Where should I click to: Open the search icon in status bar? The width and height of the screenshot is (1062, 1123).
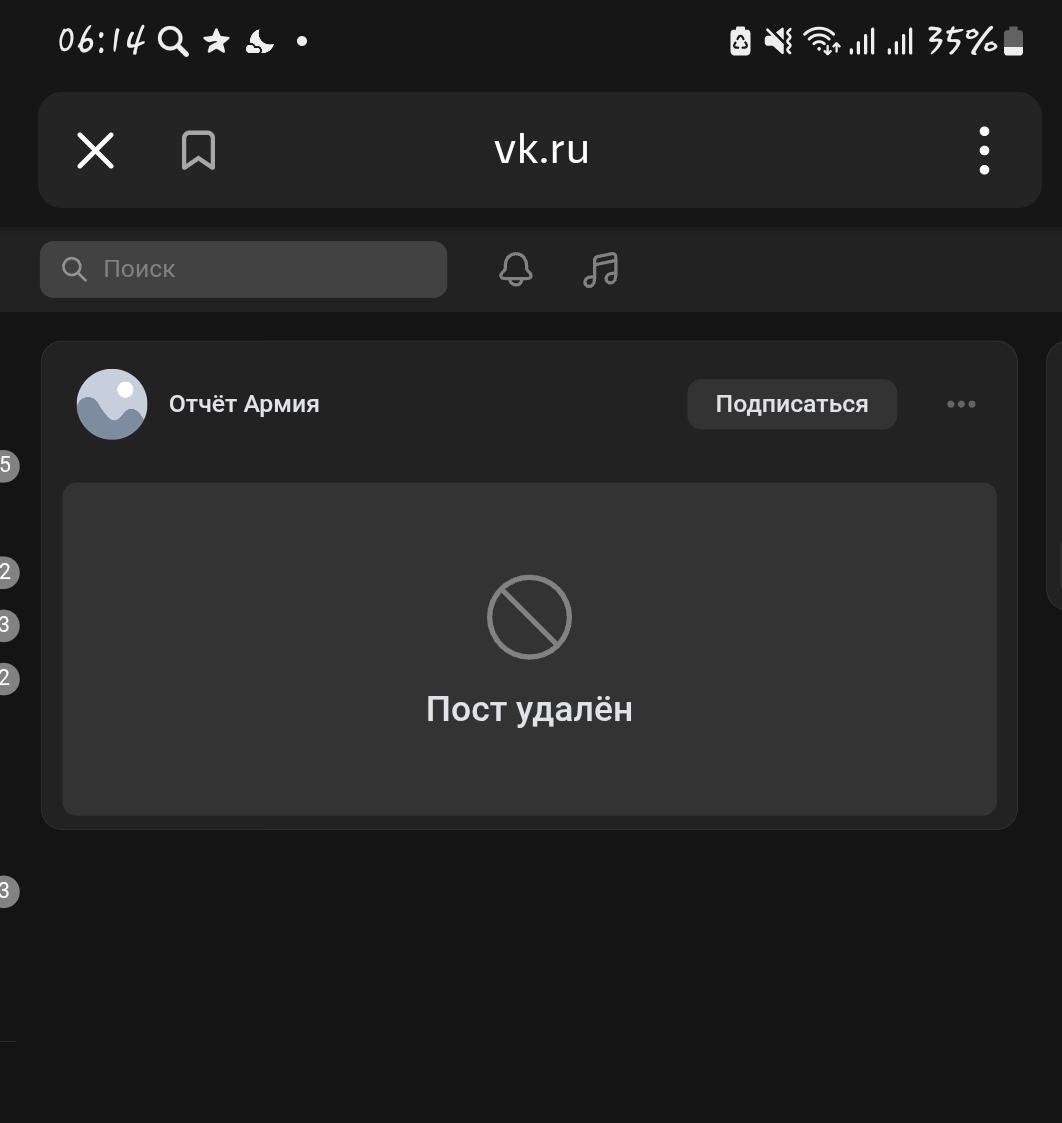pyautogui.click(x=173, y=41)
